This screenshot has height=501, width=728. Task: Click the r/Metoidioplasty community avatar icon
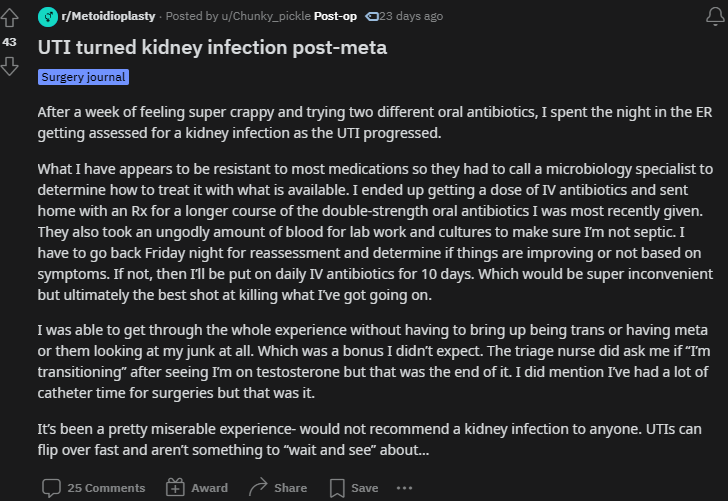48,17
